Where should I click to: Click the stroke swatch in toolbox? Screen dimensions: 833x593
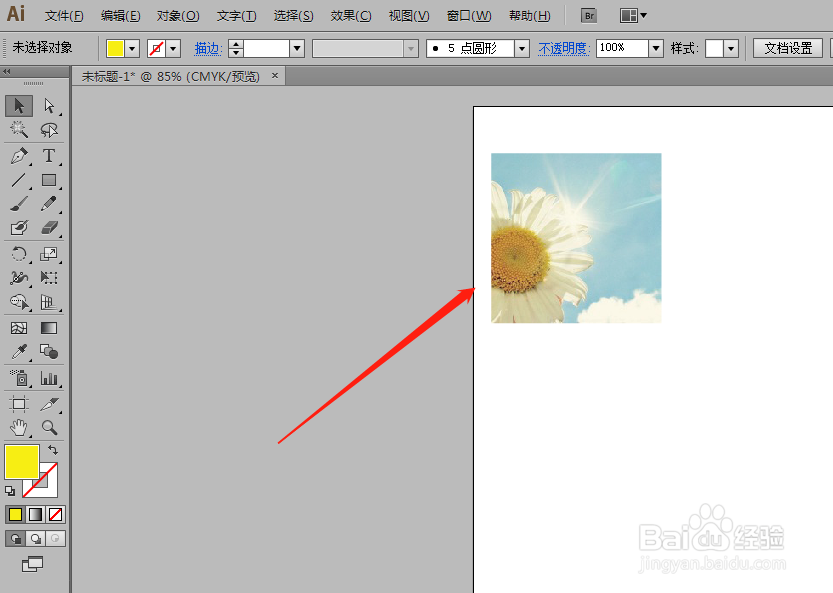pos(48,488)
